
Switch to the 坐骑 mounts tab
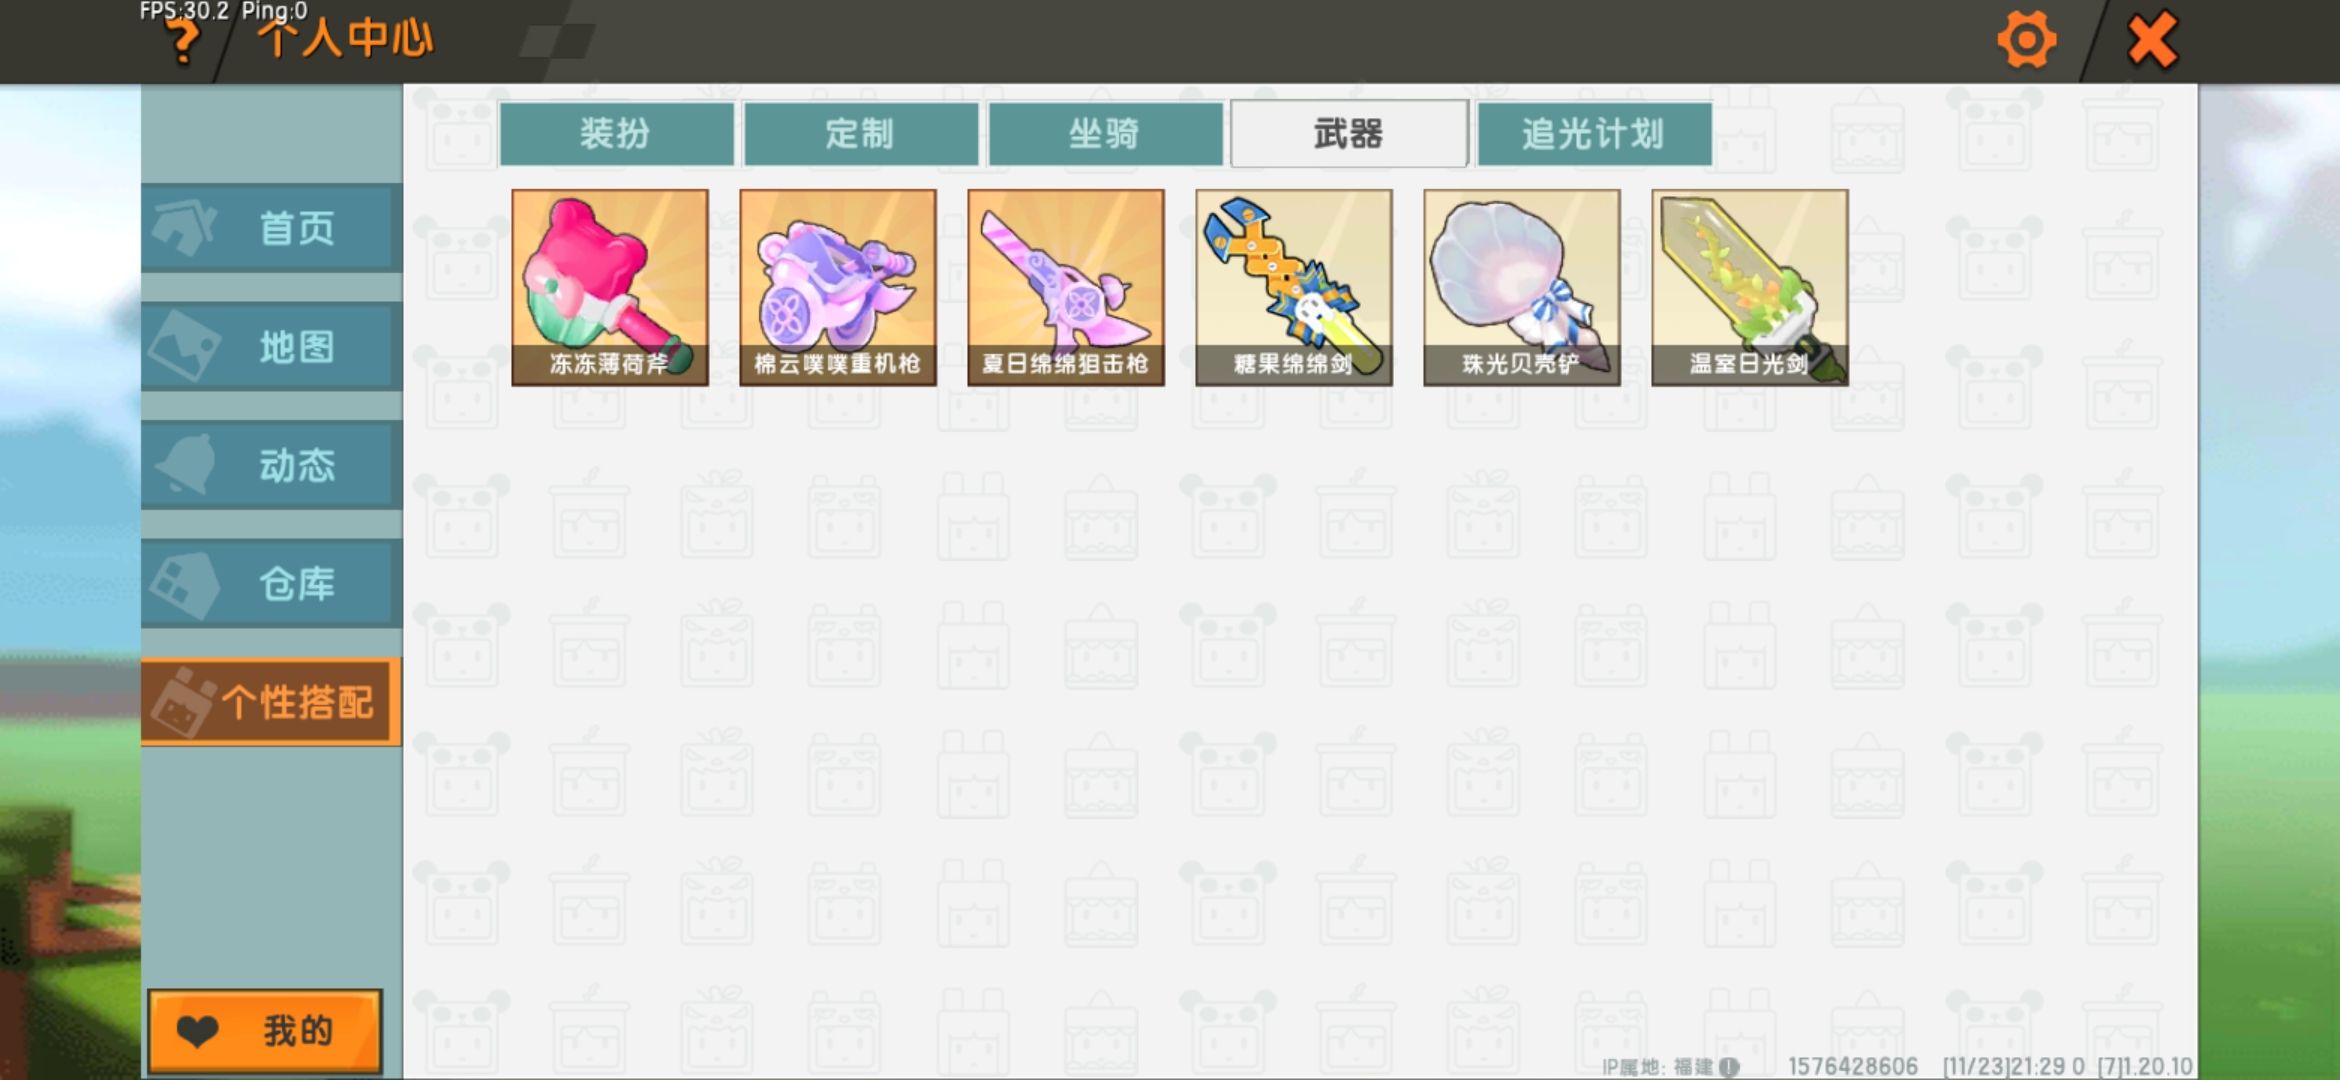1105,133
